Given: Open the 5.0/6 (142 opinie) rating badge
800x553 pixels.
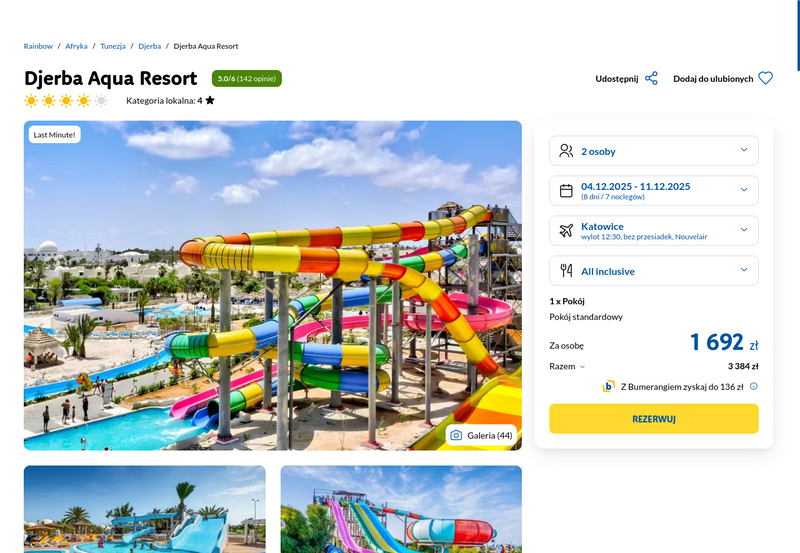Looking at the screenshot, I should point(246,79).
